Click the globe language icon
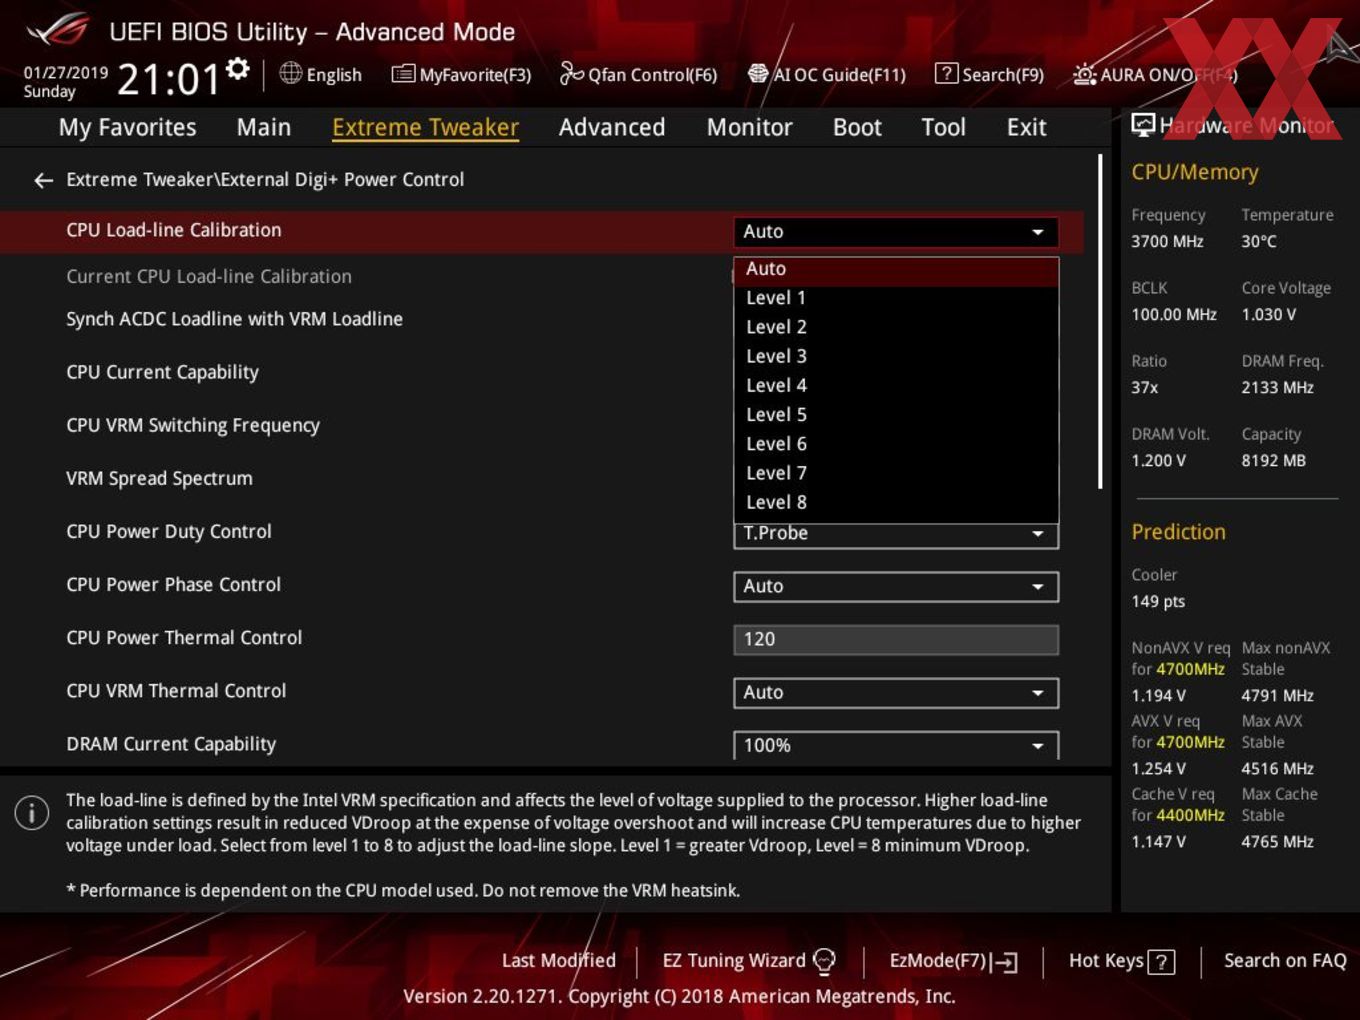The image size is (1360, 1020). pos(290,73)
